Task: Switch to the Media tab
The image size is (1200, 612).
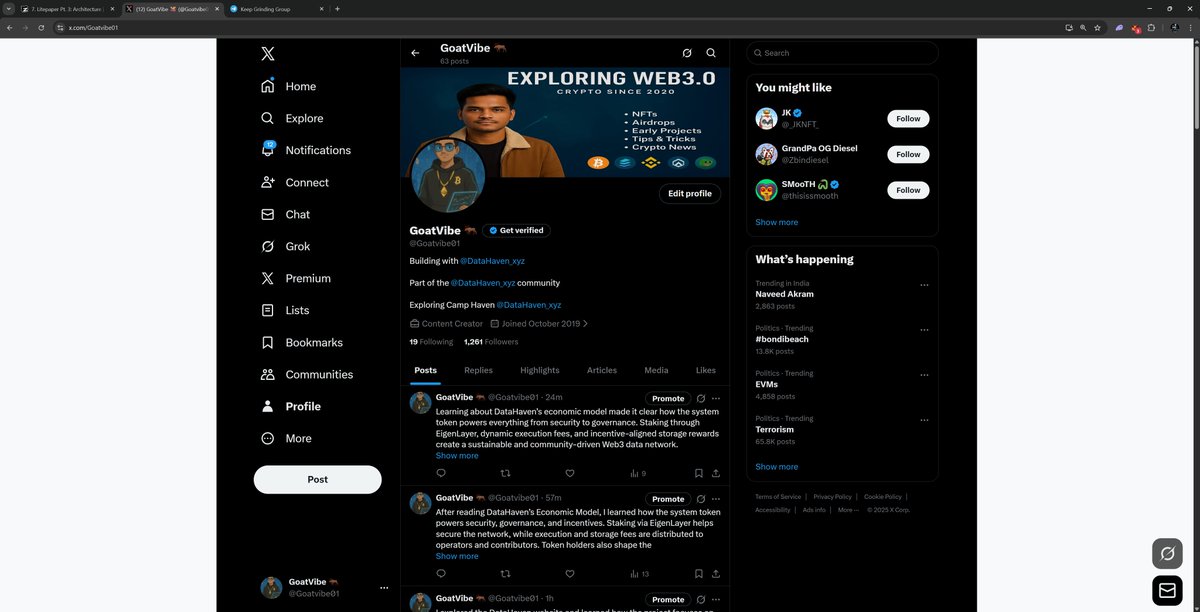Action: click(656, 370)
